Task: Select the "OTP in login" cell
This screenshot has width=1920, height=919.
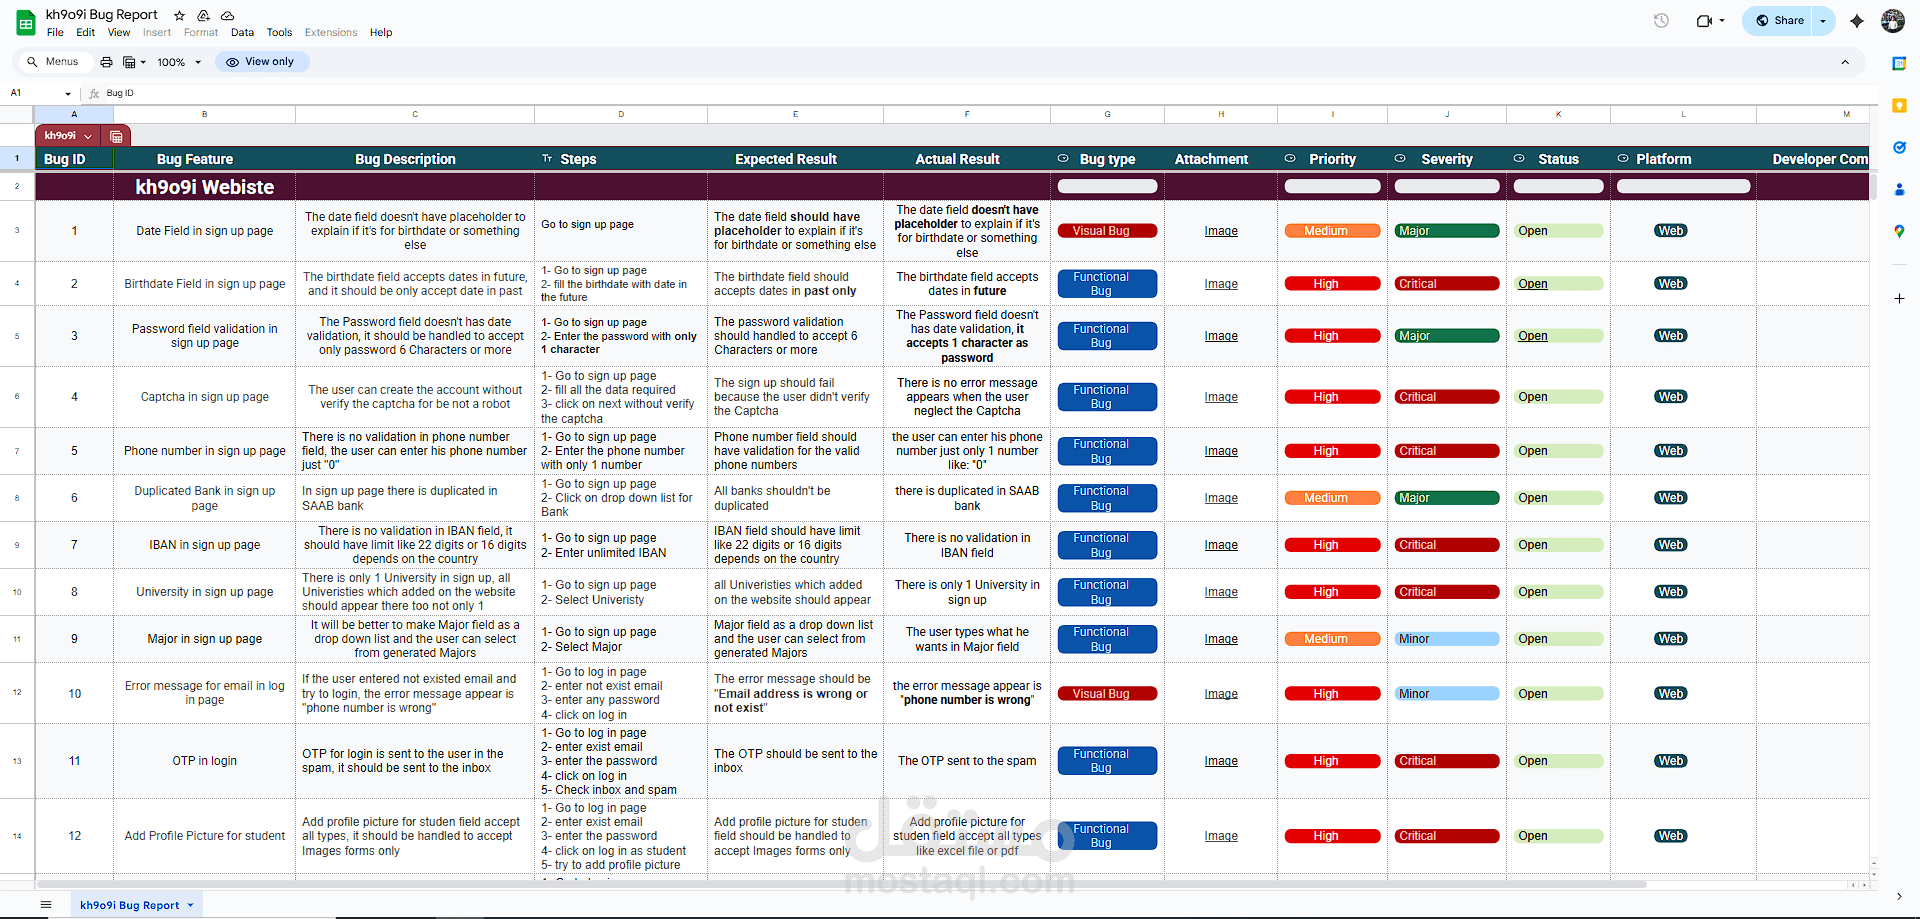Action: [205, 761]
